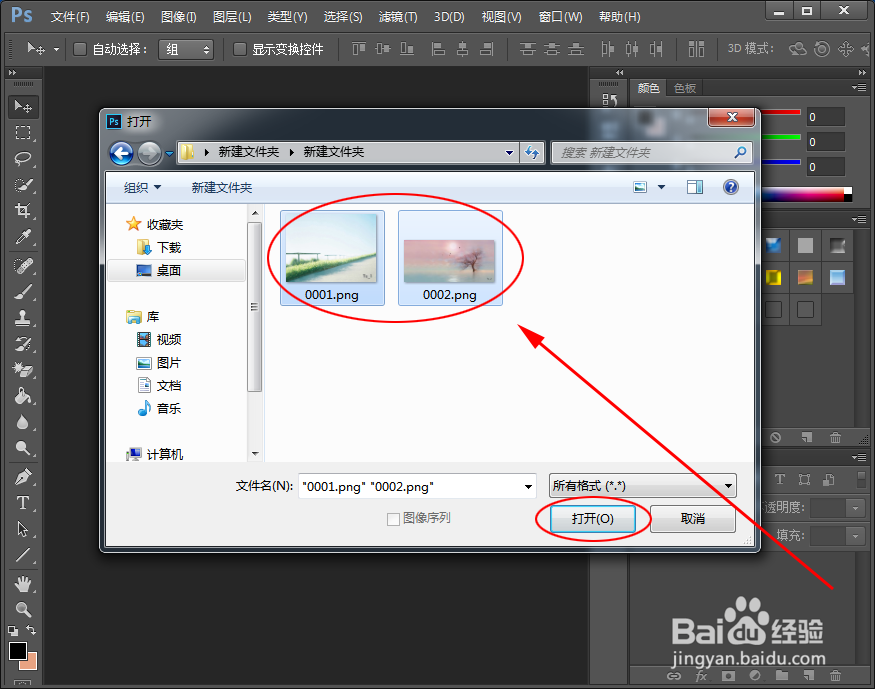
Task: Open the recent locations dropdown arrow
Action: tap(169, 153)
